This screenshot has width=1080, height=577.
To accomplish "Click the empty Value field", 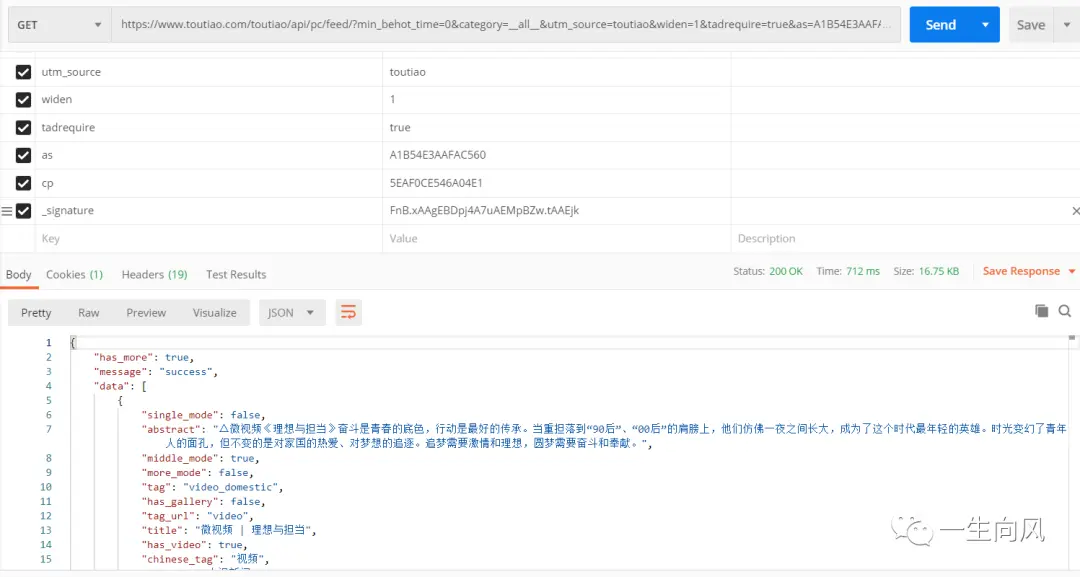I will 557,238.
